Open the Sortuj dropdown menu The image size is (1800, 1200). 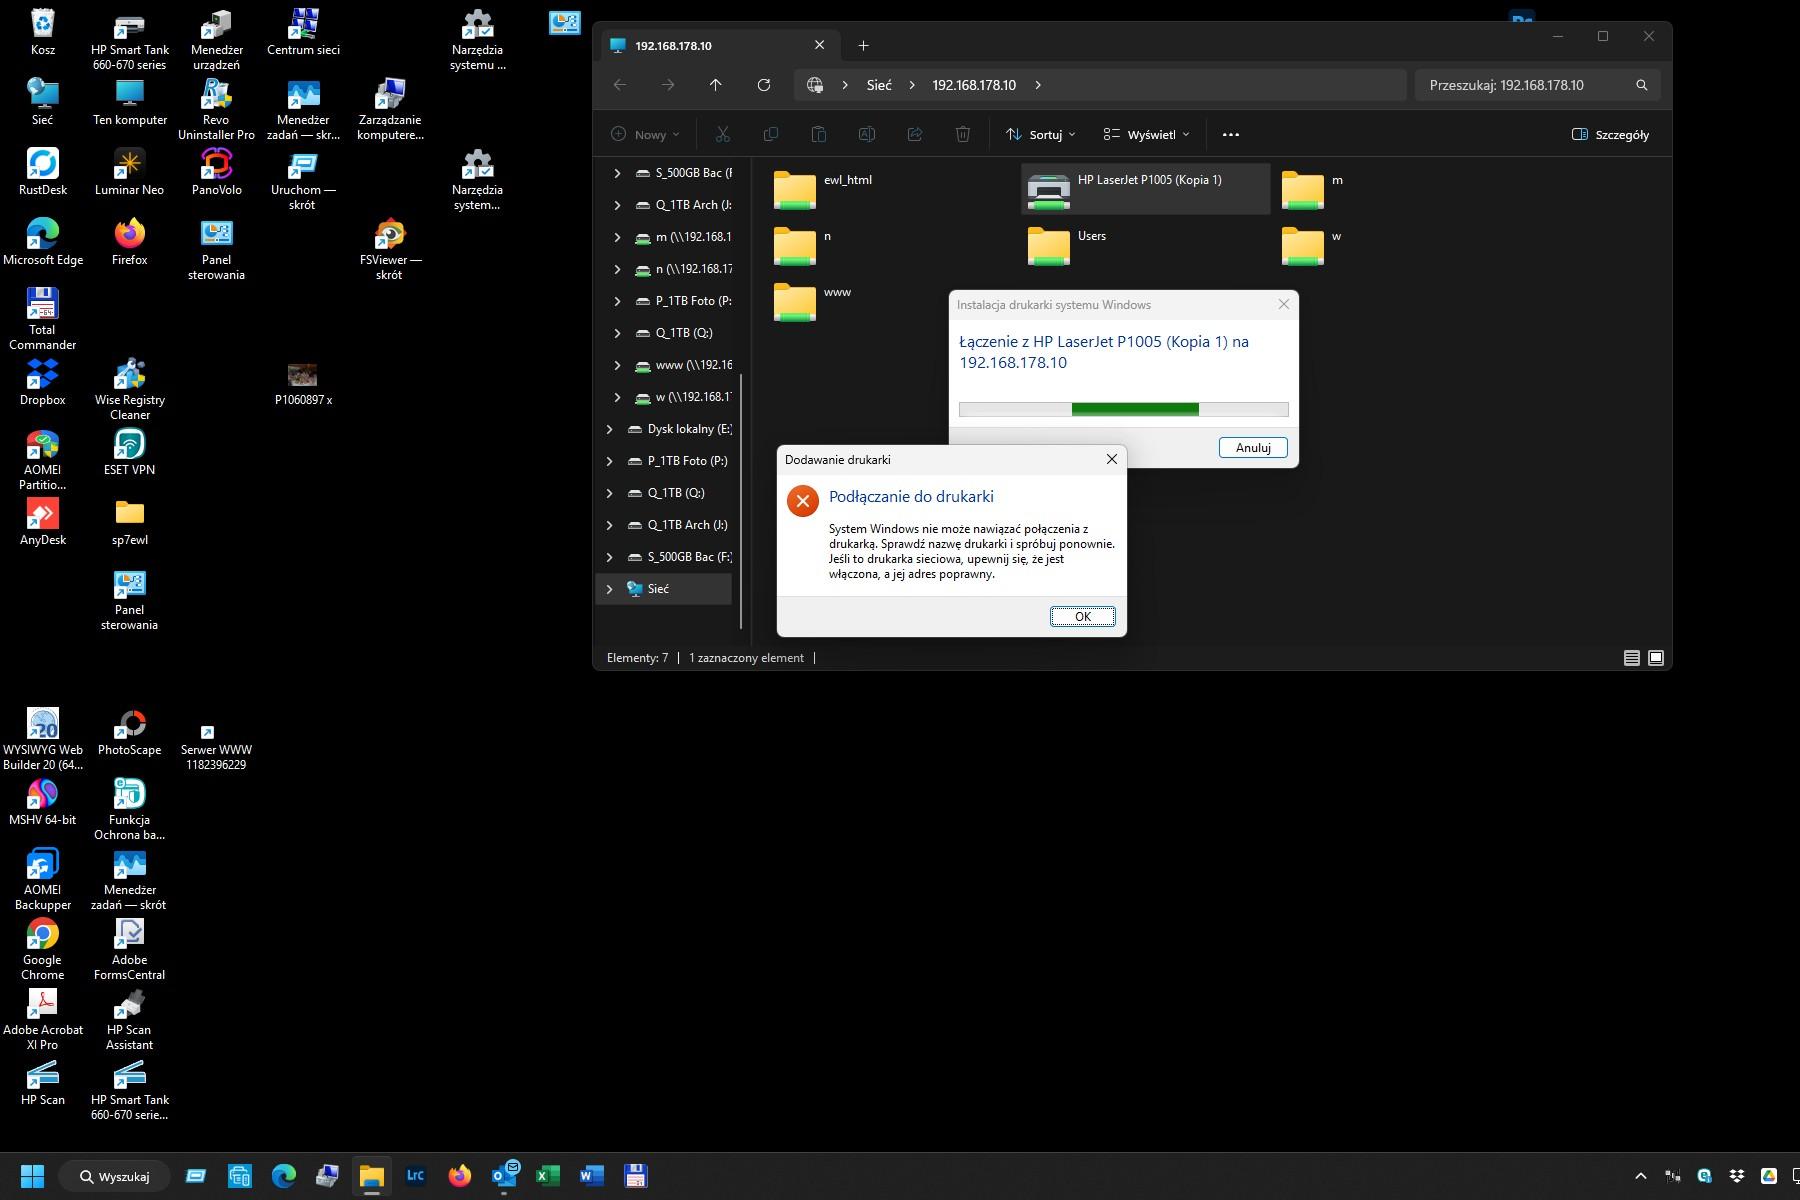(x=1041, y=134)
